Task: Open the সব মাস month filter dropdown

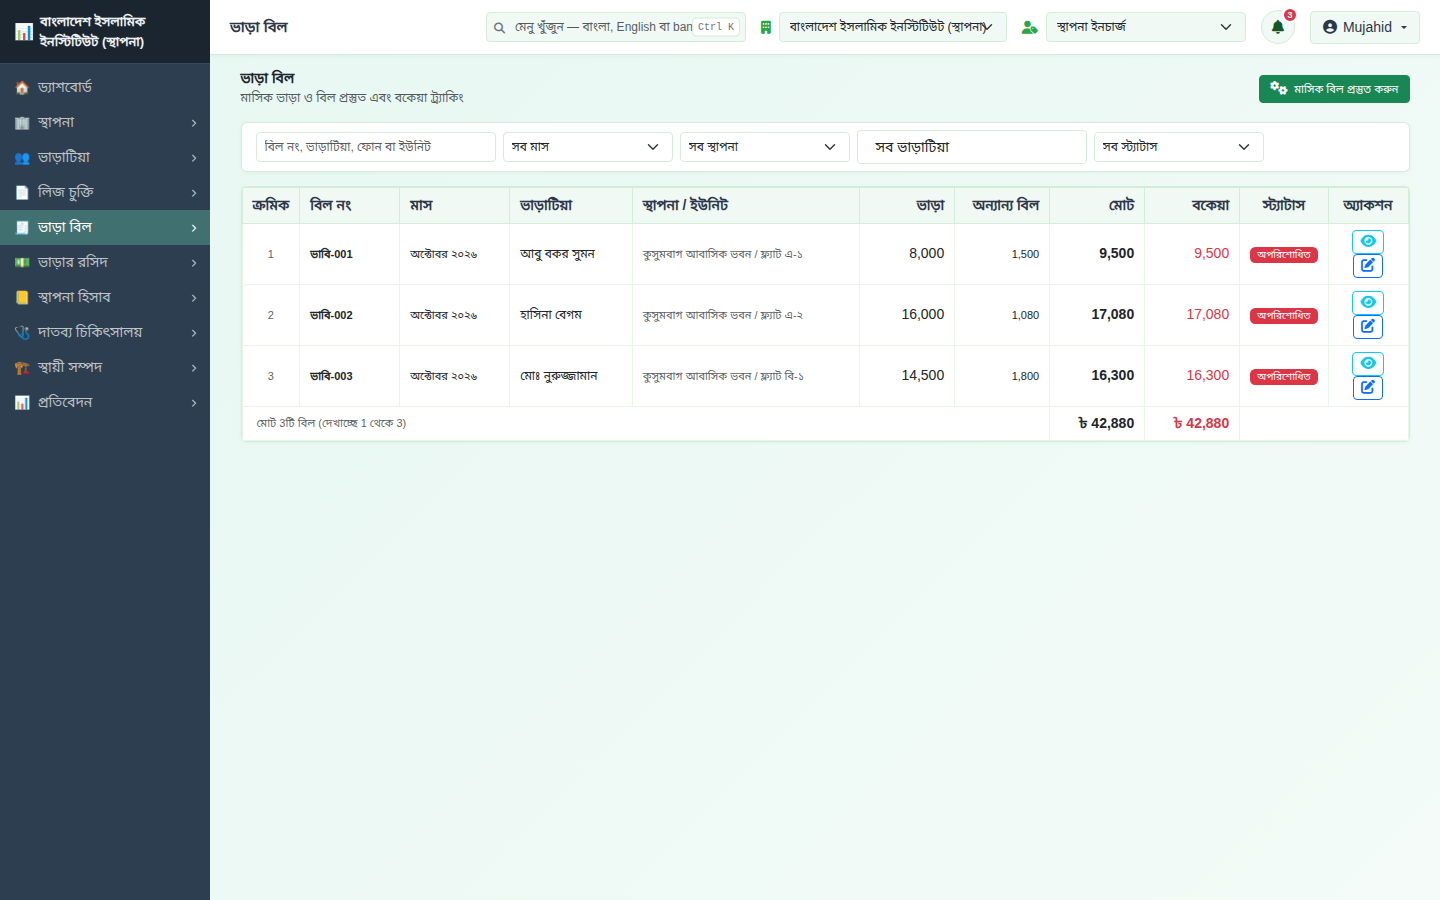Action: pos(587,147)
